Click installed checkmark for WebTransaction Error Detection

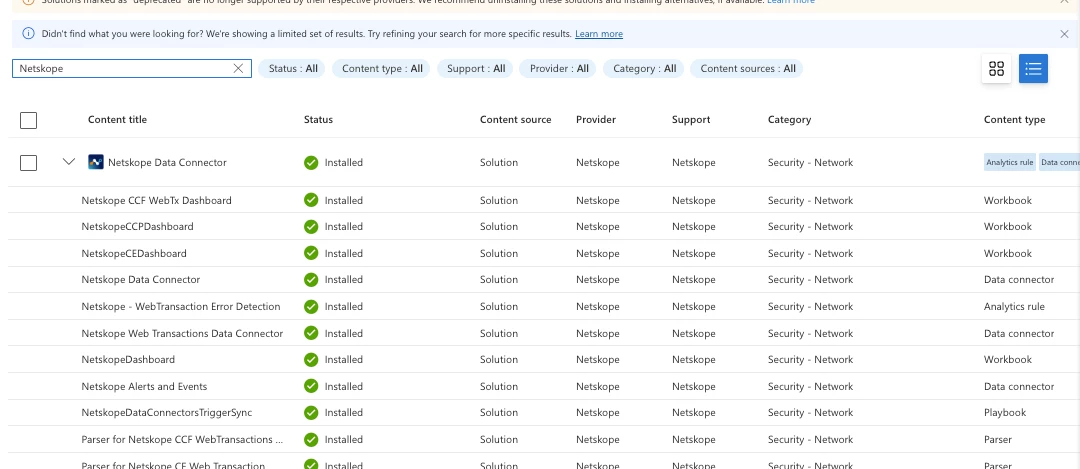pos(311,306)
